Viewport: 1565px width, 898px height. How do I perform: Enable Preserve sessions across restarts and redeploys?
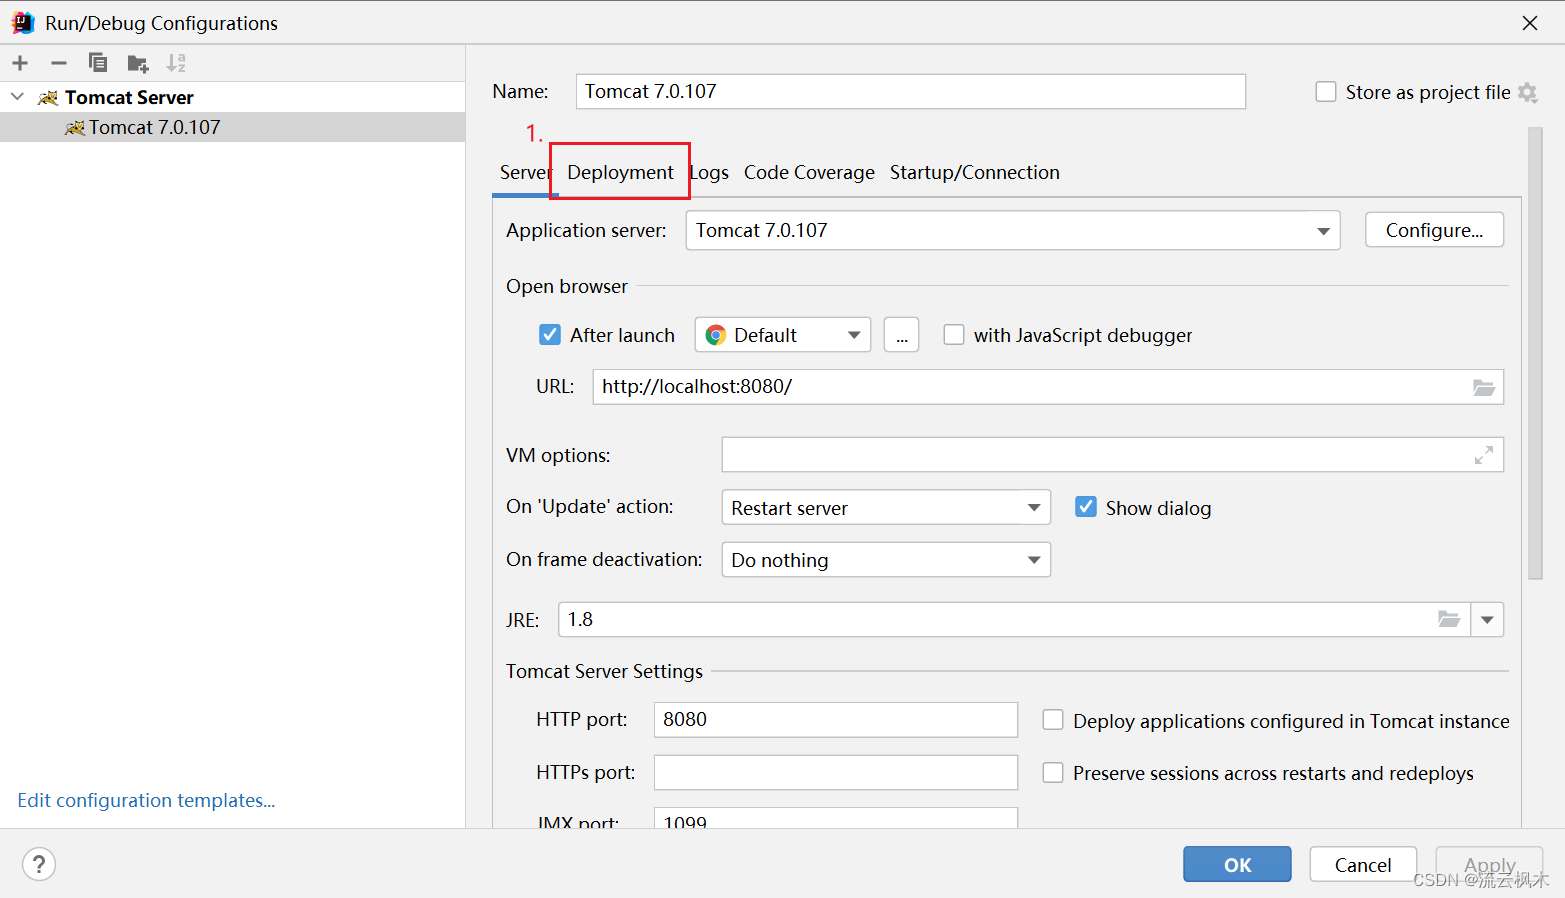point(1053,773)
